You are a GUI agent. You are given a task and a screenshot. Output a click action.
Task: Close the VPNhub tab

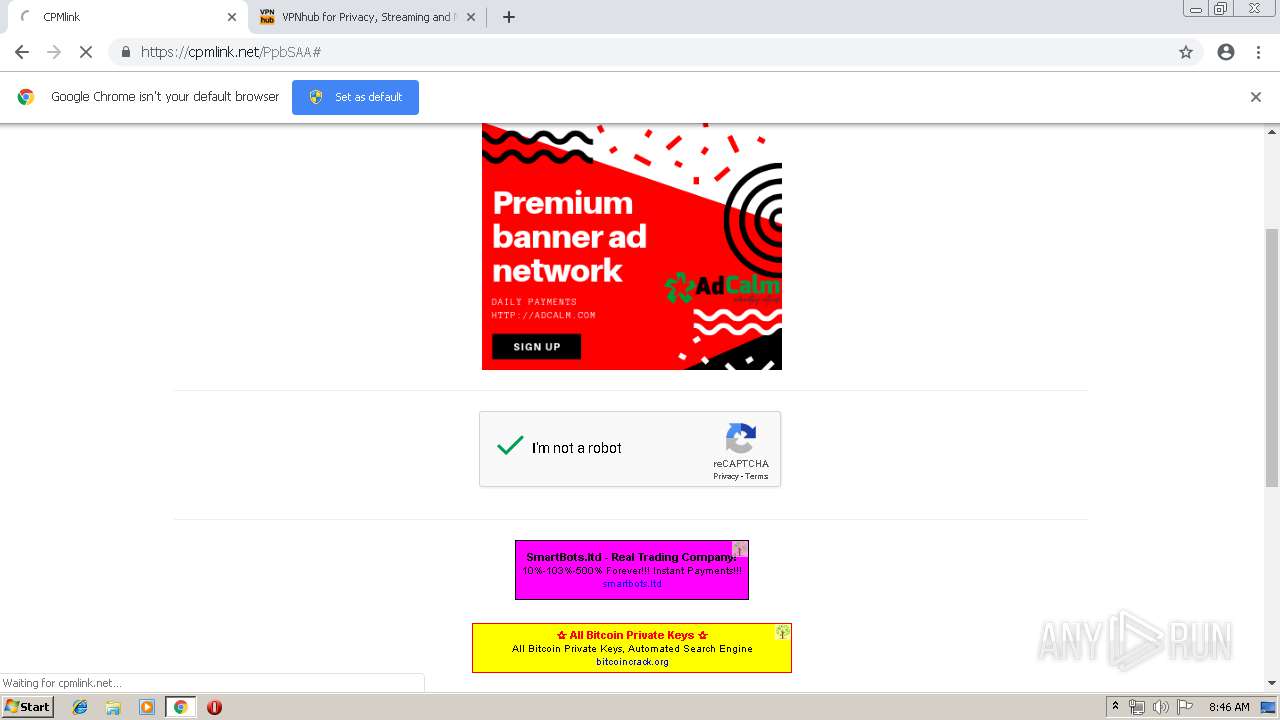coord(471,17)
